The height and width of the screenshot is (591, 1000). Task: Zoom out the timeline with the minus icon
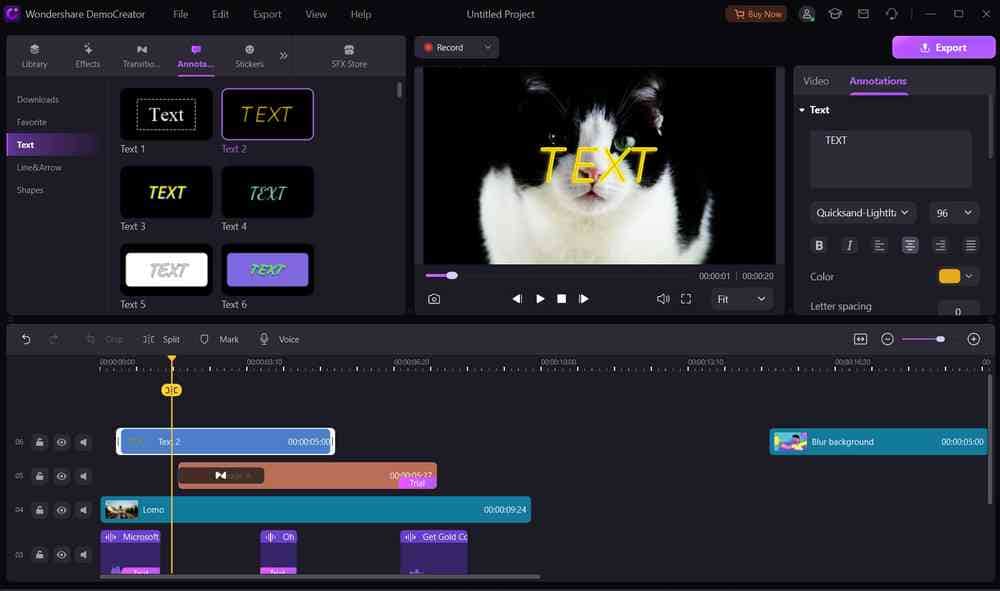point(887,339)
